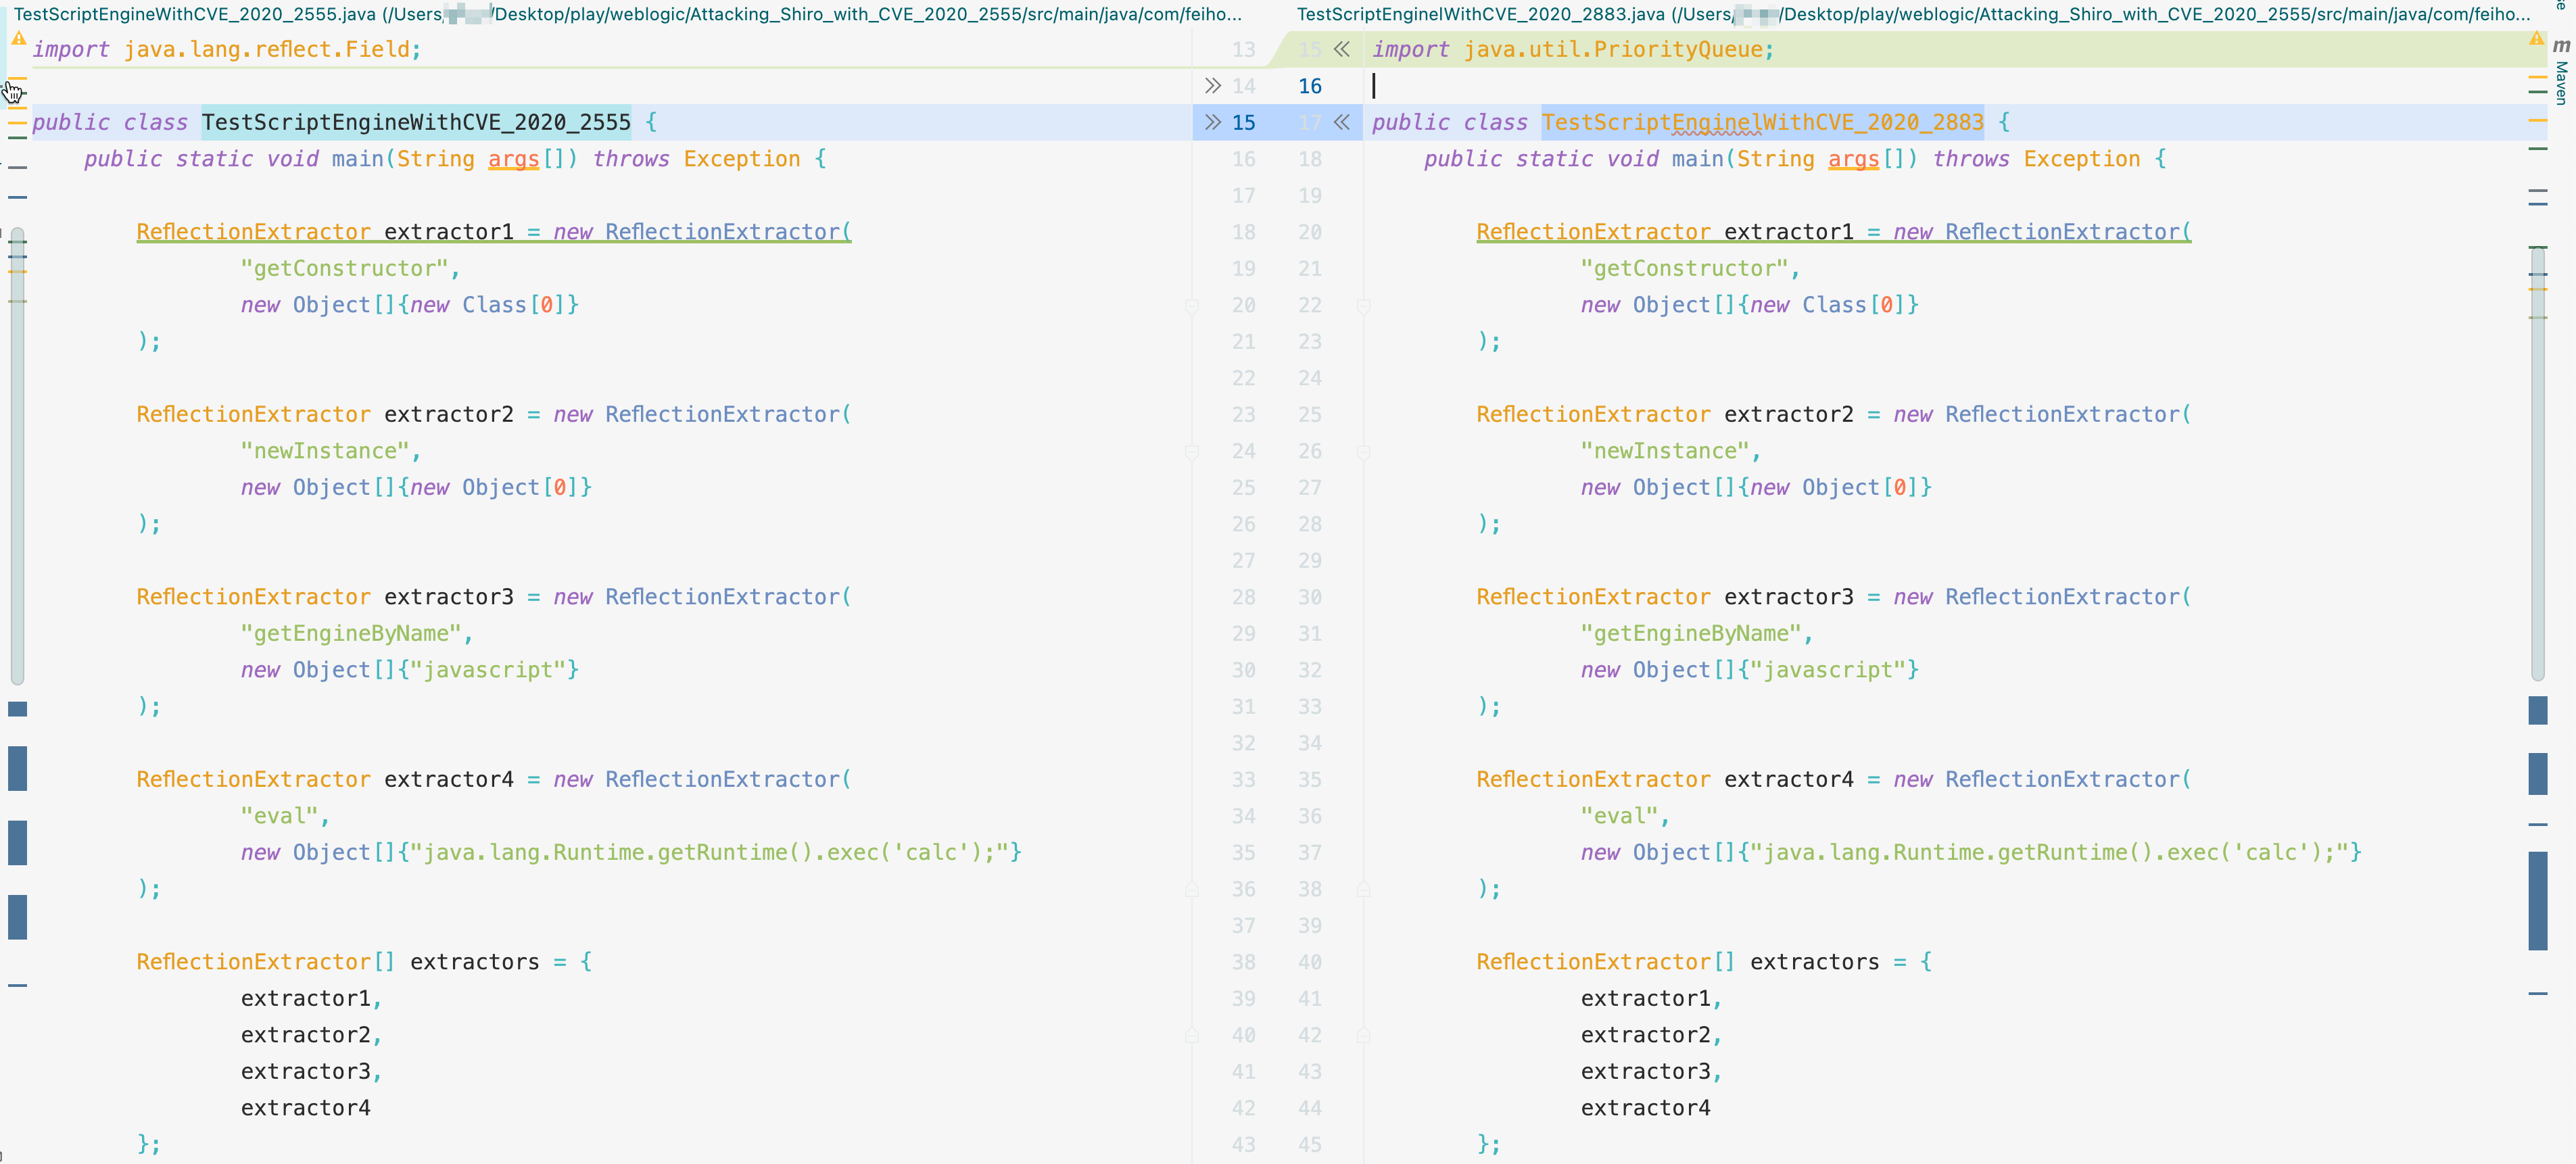Open the Maven tool window icon
Screen dimensions: 2576x1164
pyautogui.click(x=2561, y=46)
